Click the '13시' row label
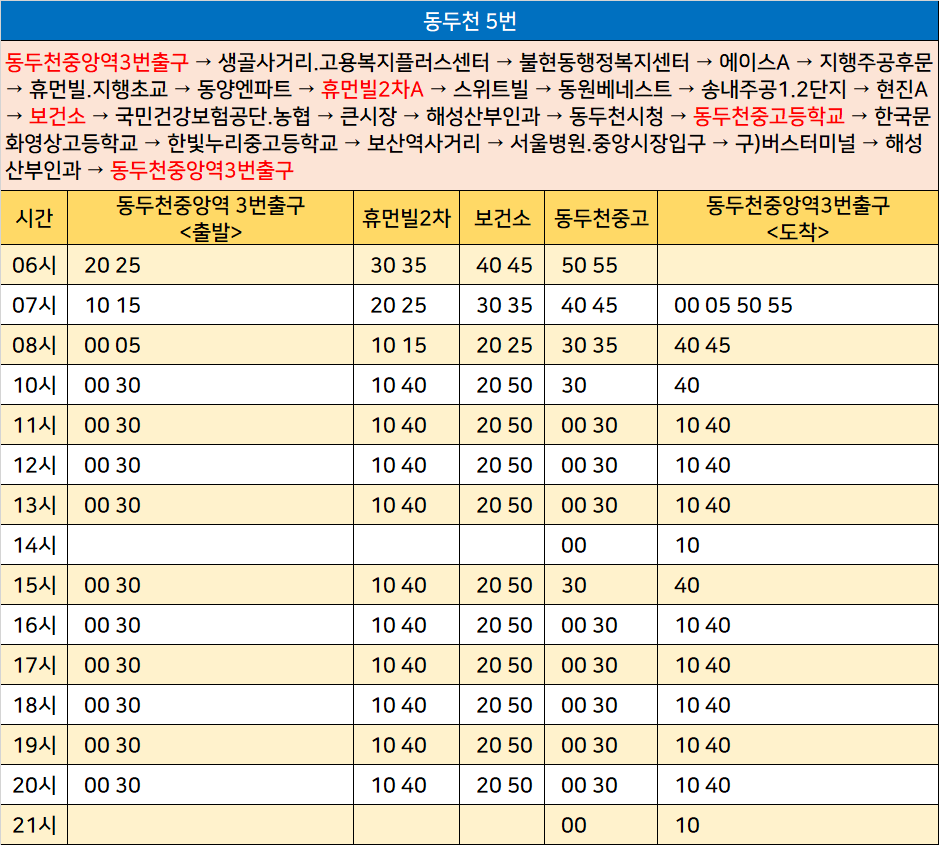The image size is (939, 845). click(x=34, y=505)
